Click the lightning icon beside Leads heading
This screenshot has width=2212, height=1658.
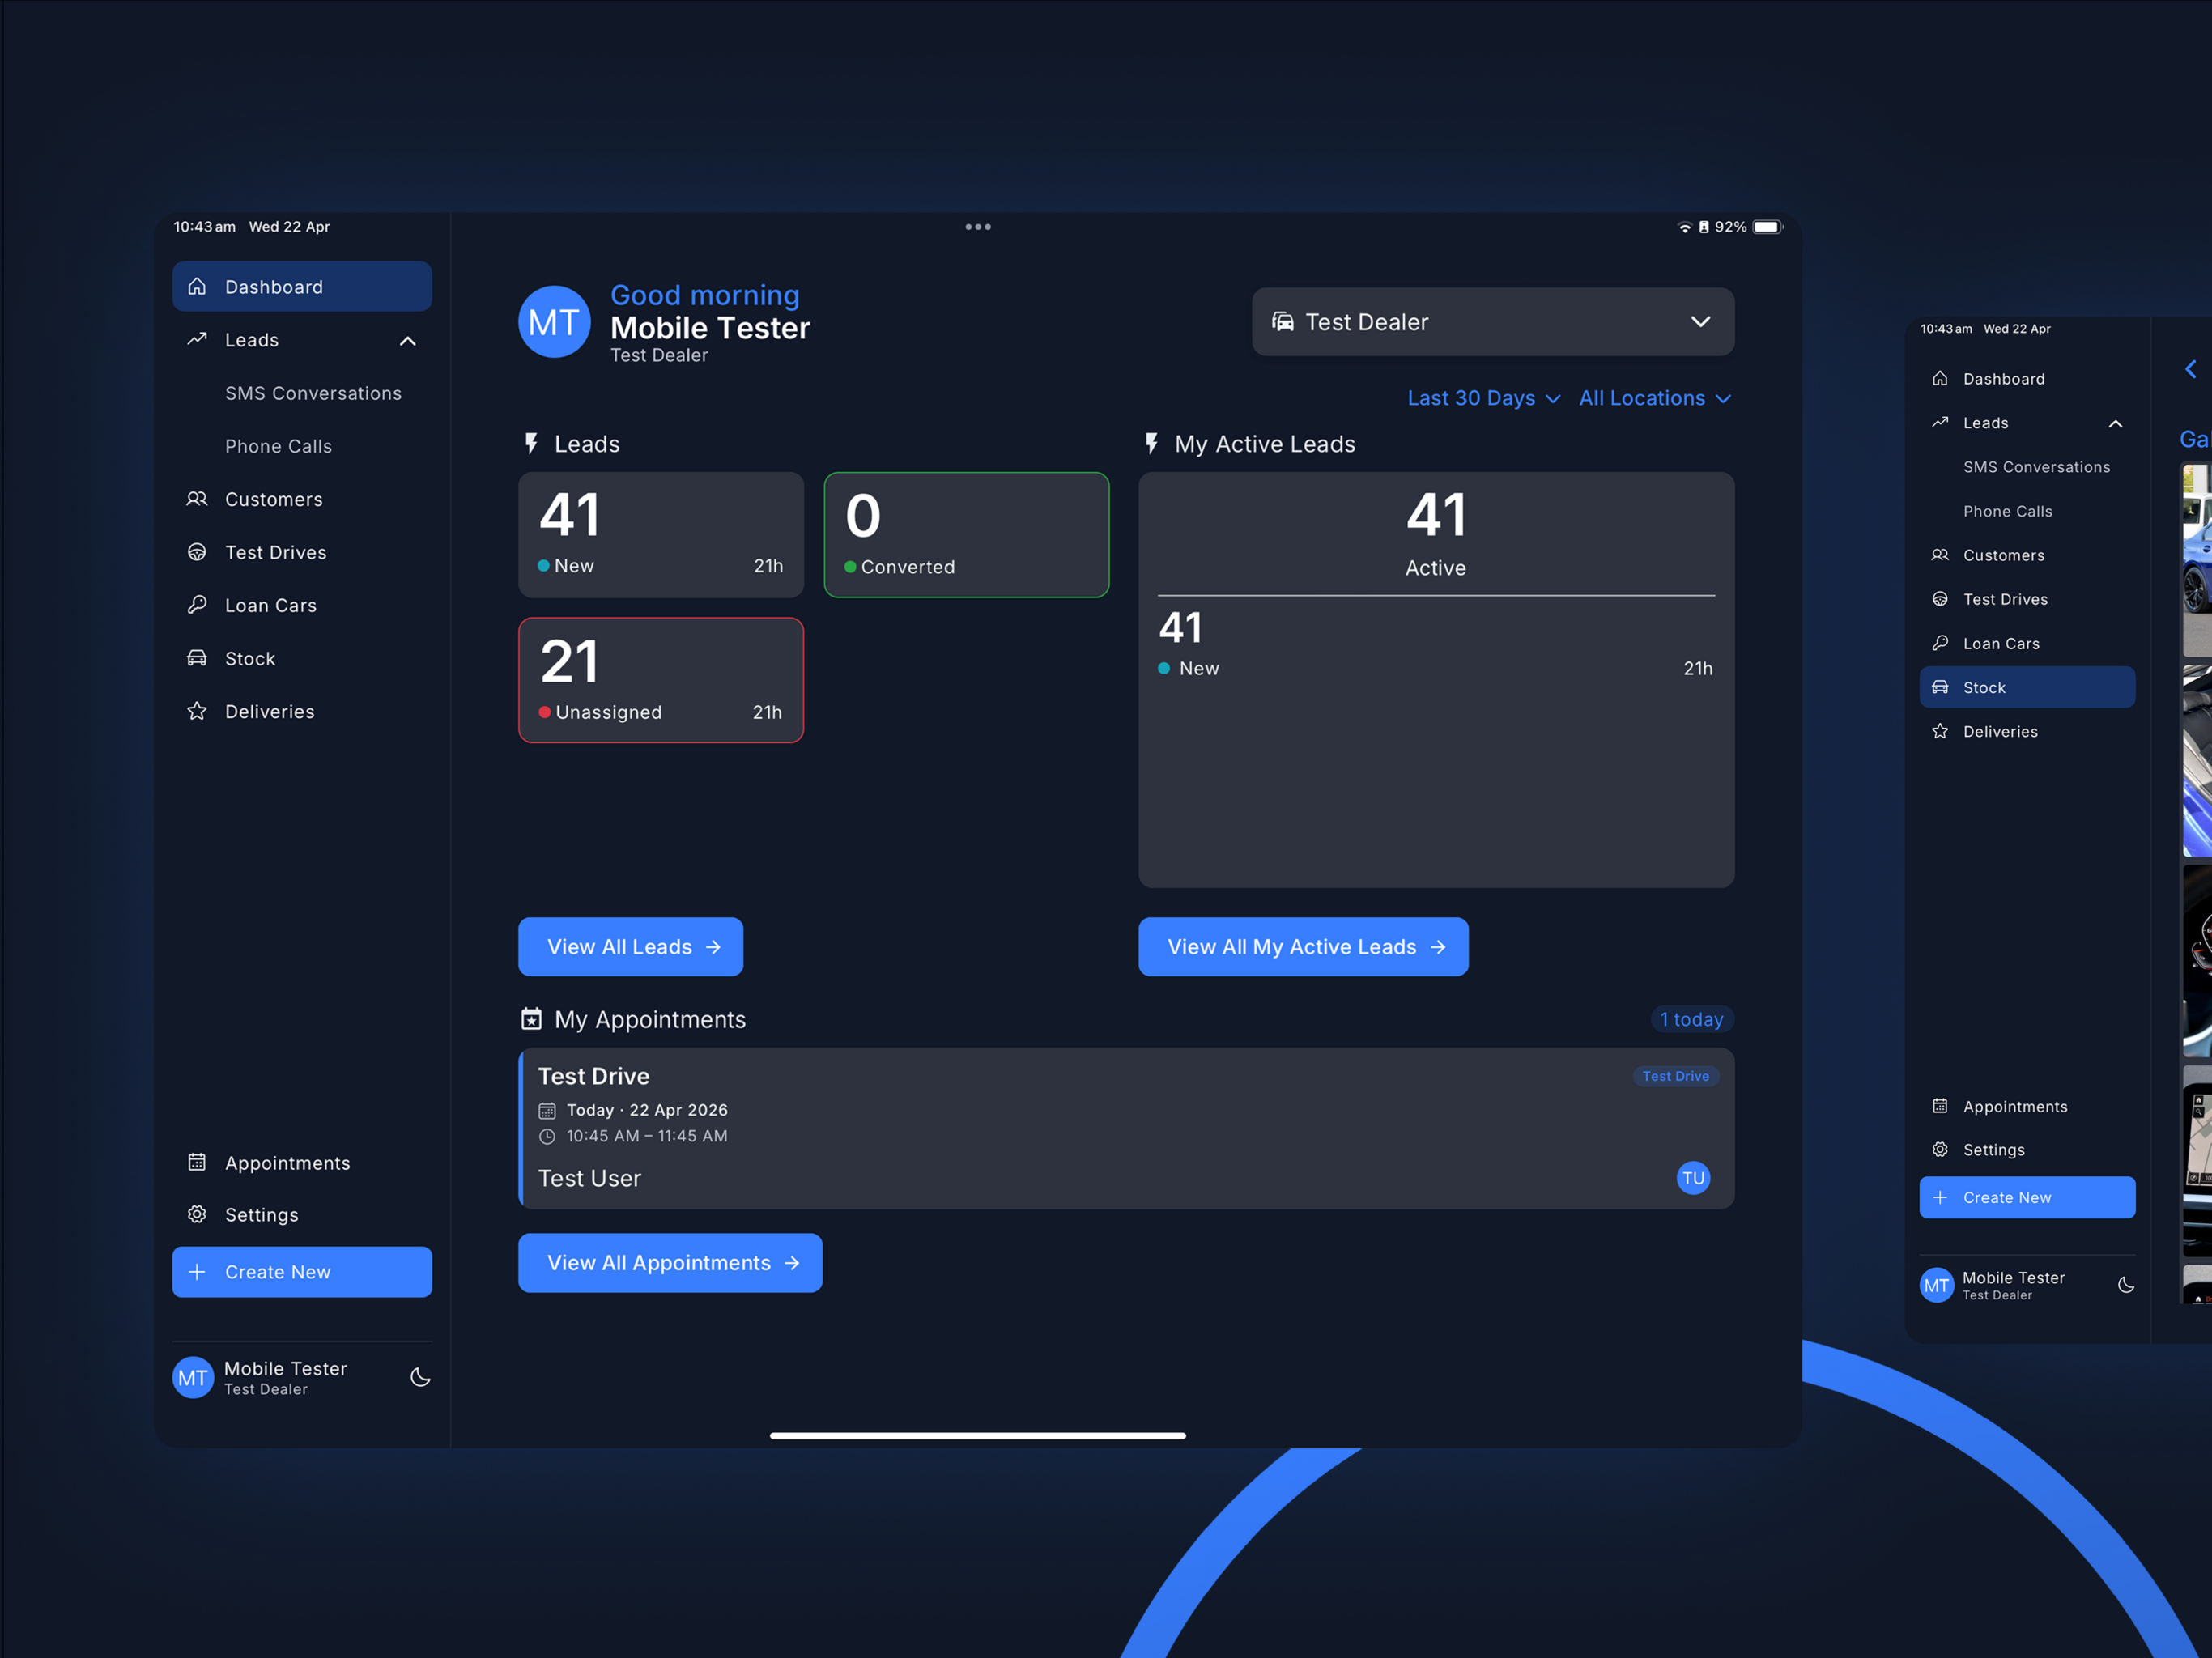[x=531, y=444]
